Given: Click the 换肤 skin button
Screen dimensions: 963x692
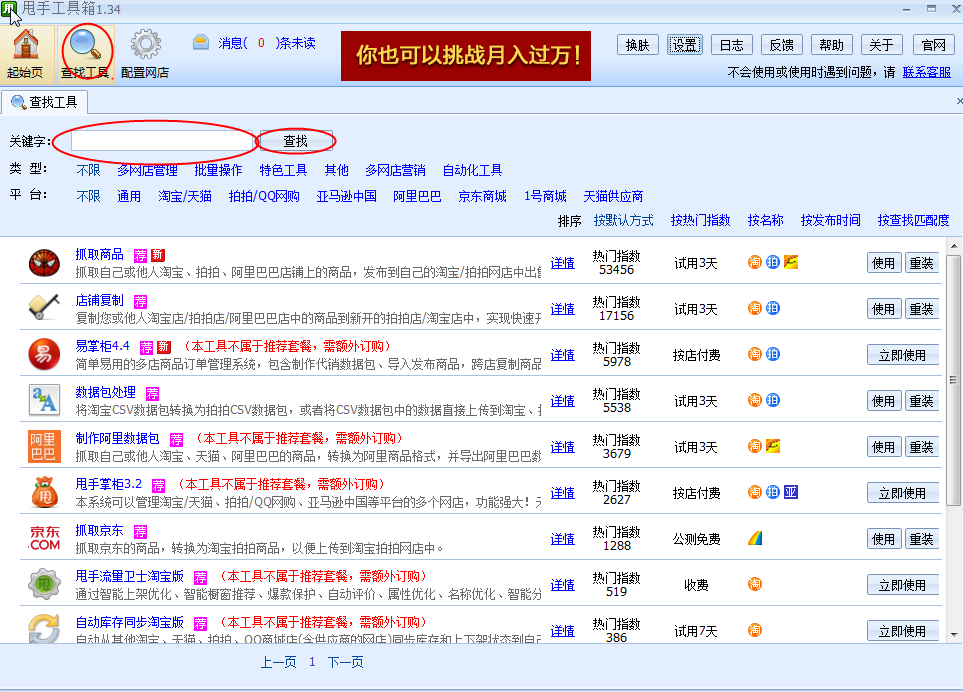Looking at the screenshot, I should click(637, 45).
